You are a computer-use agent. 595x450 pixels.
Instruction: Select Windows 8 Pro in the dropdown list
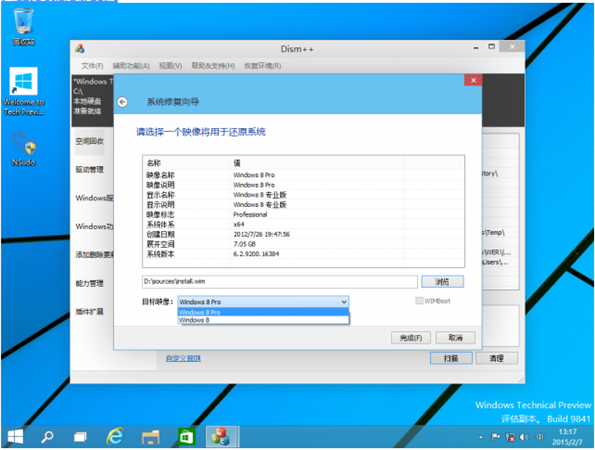coord(263,312)
